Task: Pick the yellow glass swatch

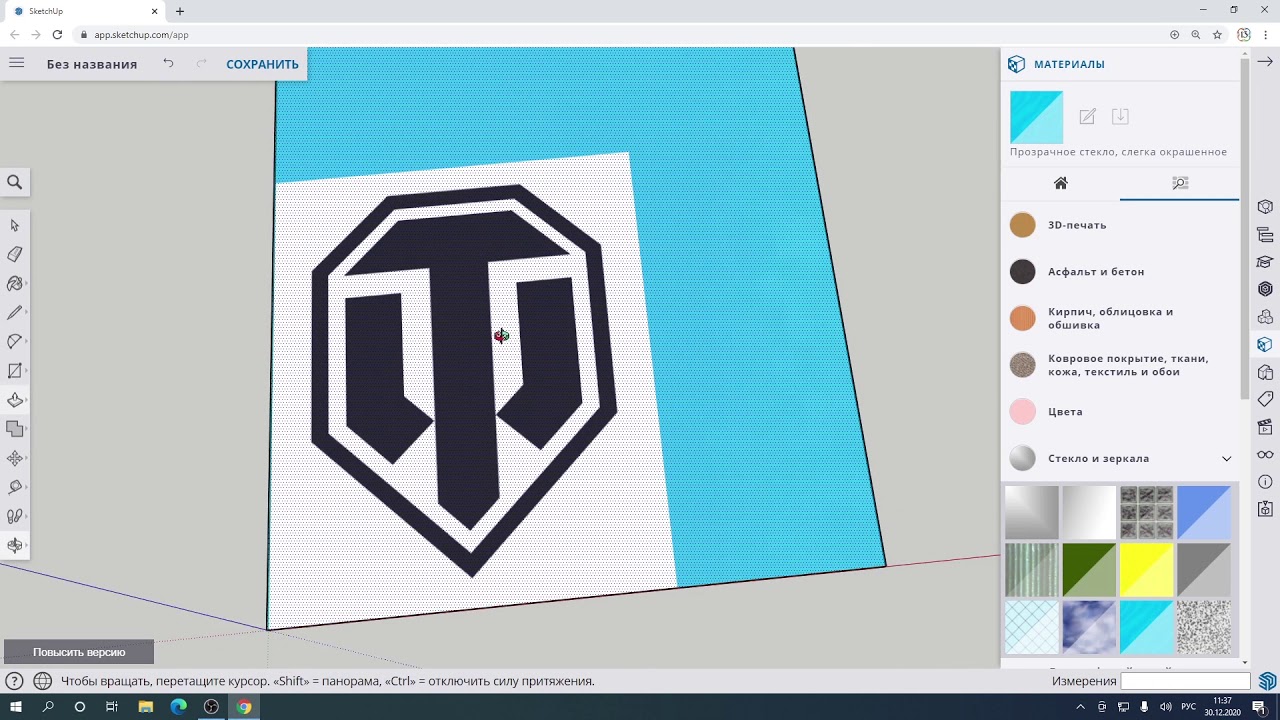Action: point(1146,570)
